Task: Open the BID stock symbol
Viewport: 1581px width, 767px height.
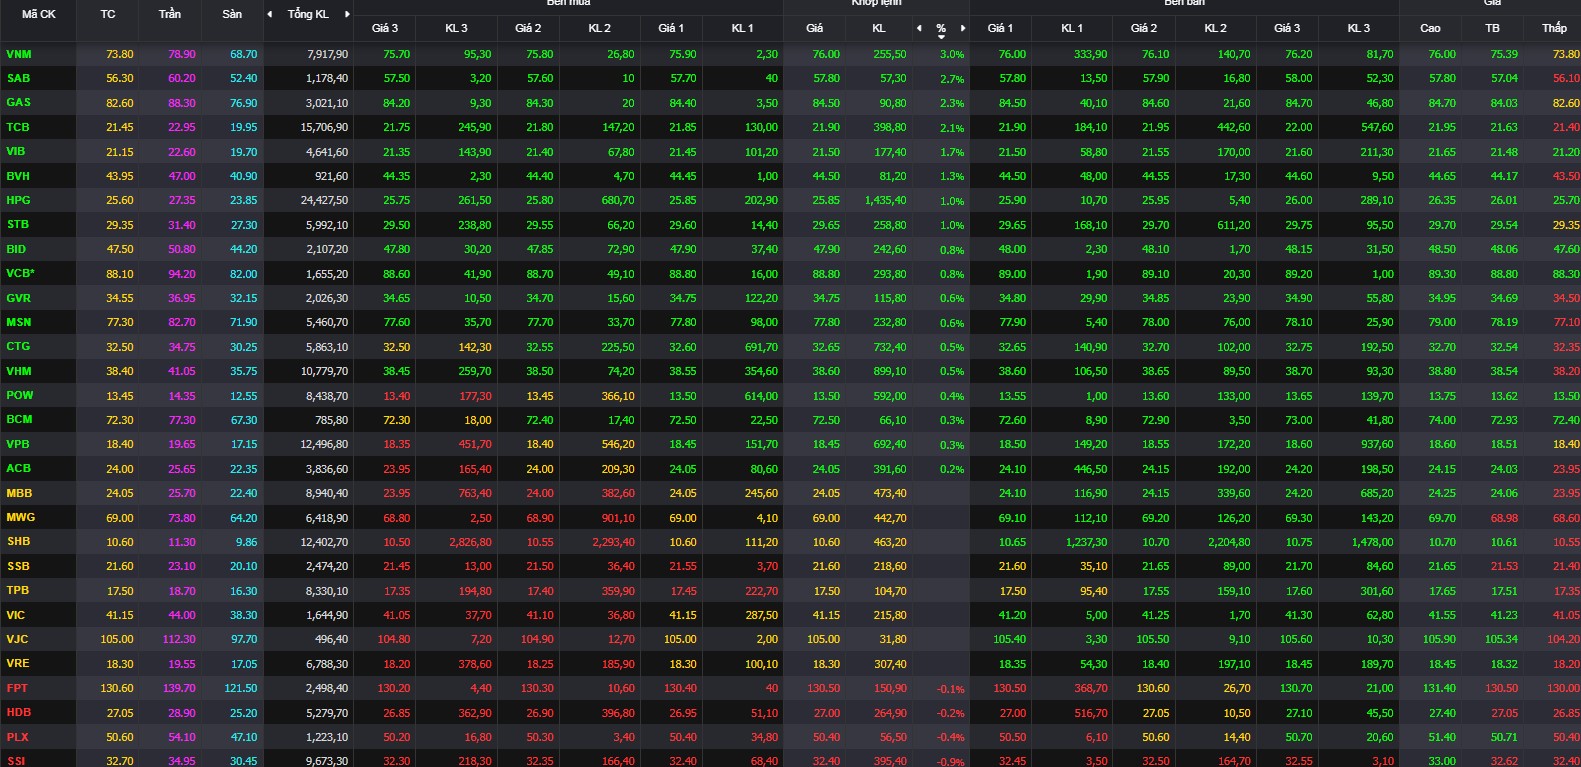Action: pos(16,249)
